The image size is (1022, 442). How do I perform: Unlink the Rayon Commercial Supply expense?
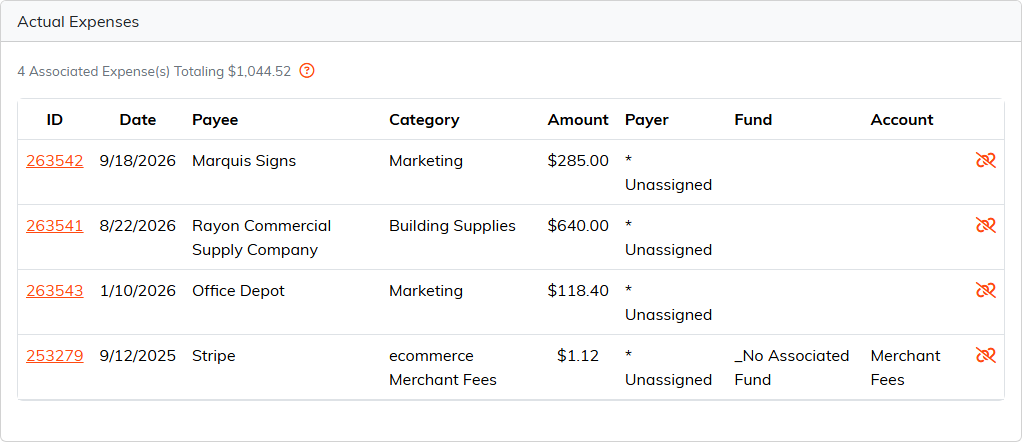[986, 225]
